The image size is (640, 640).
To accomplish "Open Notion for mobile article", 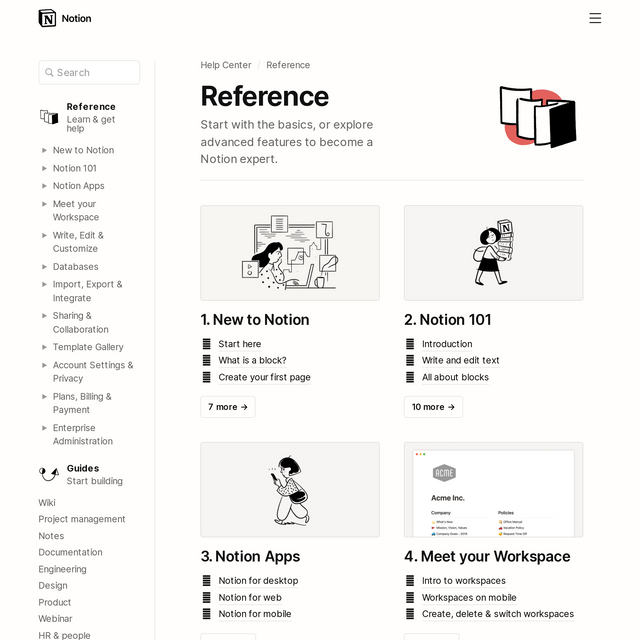I will point(255,614).
